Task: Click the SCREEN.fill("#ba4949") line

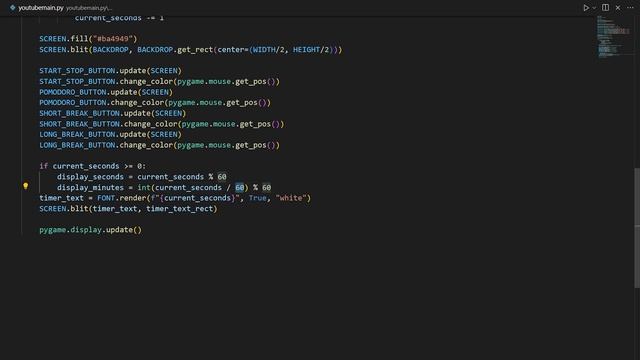Action: coord(88,39)
